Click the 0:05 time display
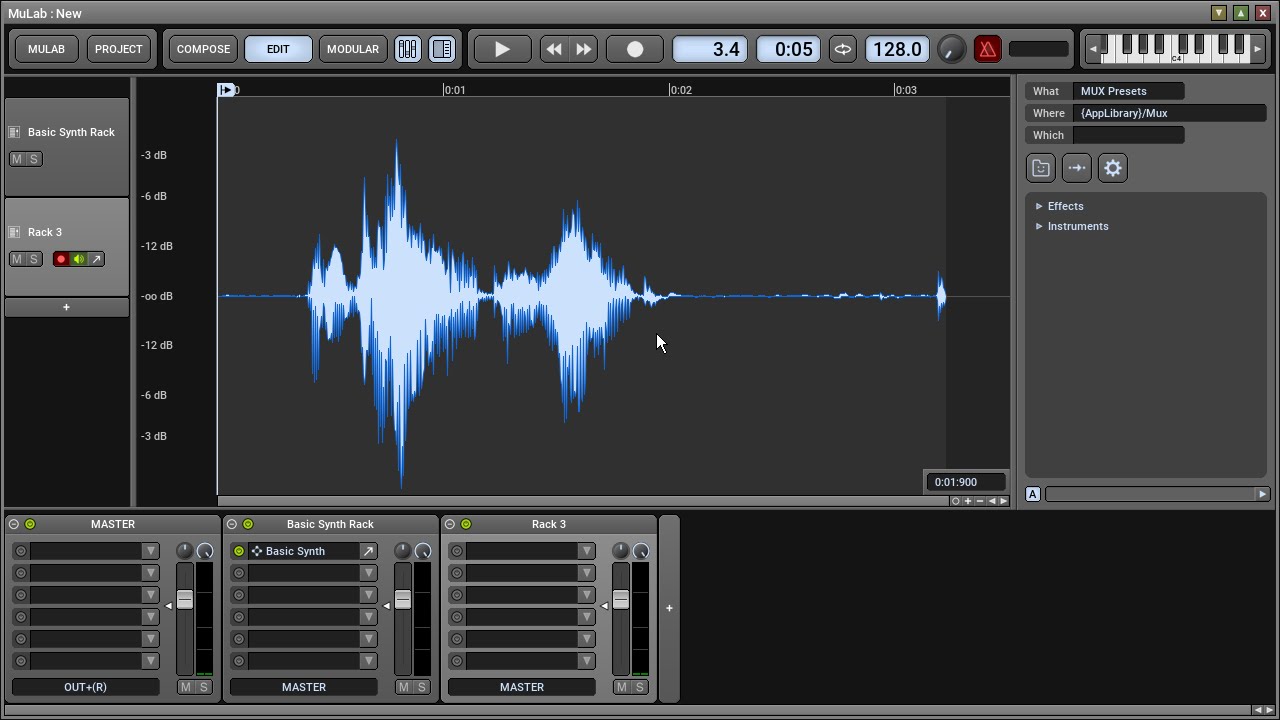The width and height of the screenshot is (1280, 720). pyautogui.click(x=789, y=49)
